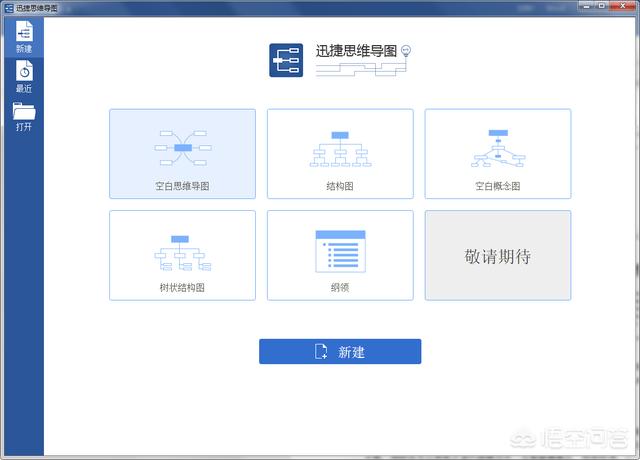Minimize the application window
The image size is (640, 460).
point(587,6)
